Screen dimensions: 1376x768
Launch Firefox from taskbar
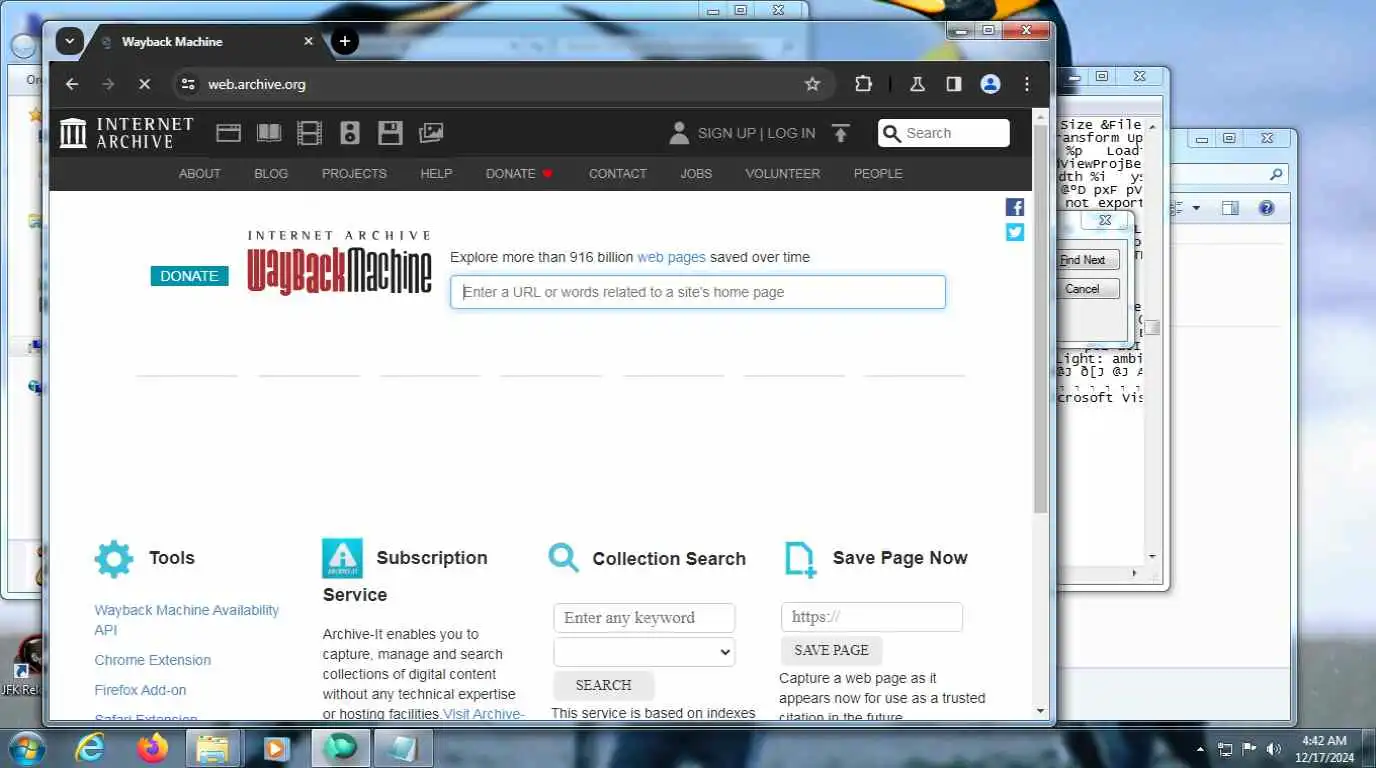point(153,748)
